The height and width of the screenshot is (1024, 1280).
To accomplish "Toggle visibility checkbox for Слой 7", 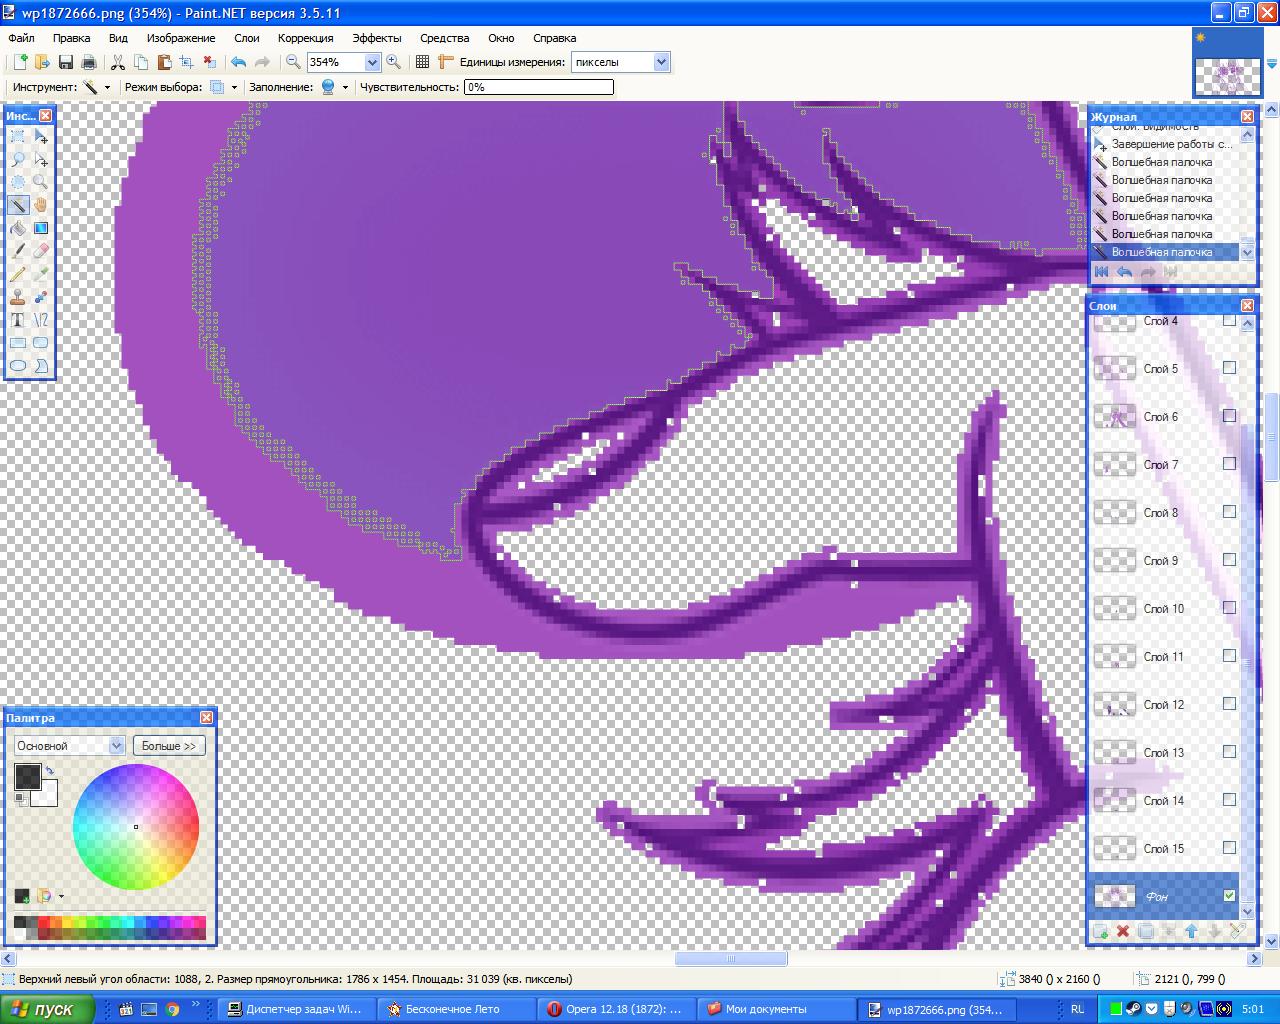I will click(1229, 464).
